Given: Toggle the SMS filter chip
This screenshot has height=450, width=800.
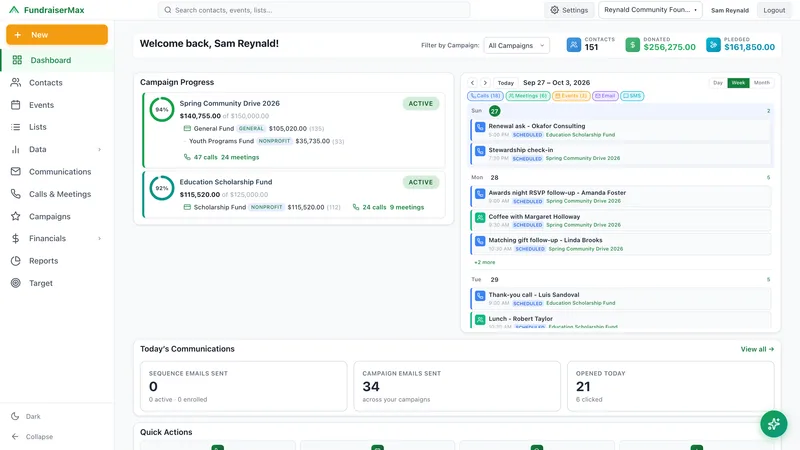Looking at the screenshot, I should pos(632,96).
